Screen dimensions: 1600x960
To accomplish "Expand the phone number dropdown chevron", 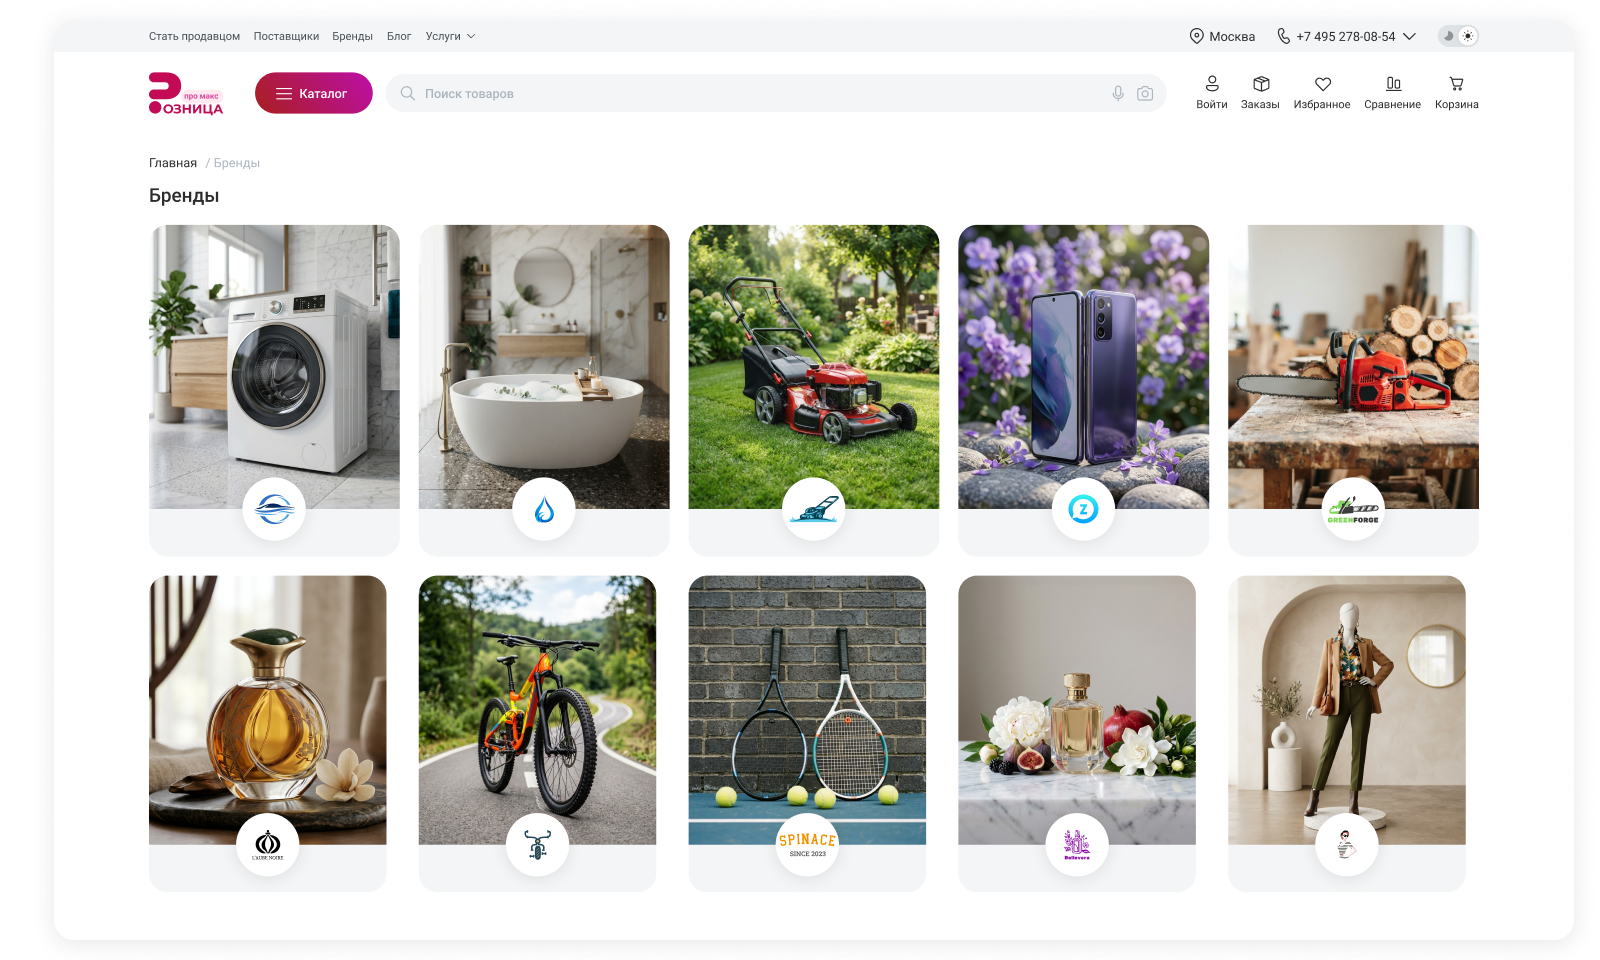I will pos(1409,36).
